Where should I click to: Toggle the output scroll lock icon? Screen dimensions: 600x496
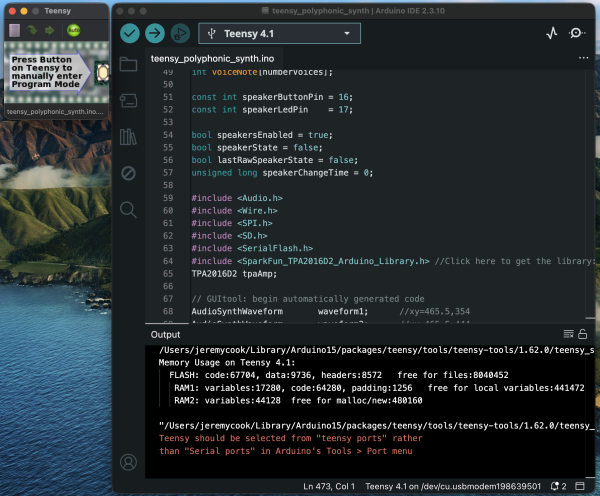582,334
